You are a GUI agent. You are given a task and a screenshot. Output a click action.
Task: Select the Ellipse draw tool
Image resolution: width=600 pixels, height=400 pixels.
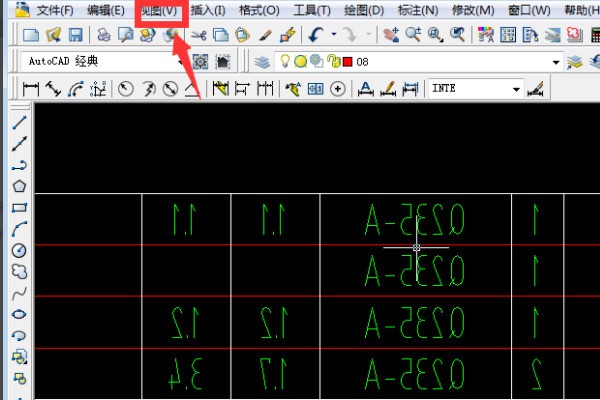click(x=18, y=314)
